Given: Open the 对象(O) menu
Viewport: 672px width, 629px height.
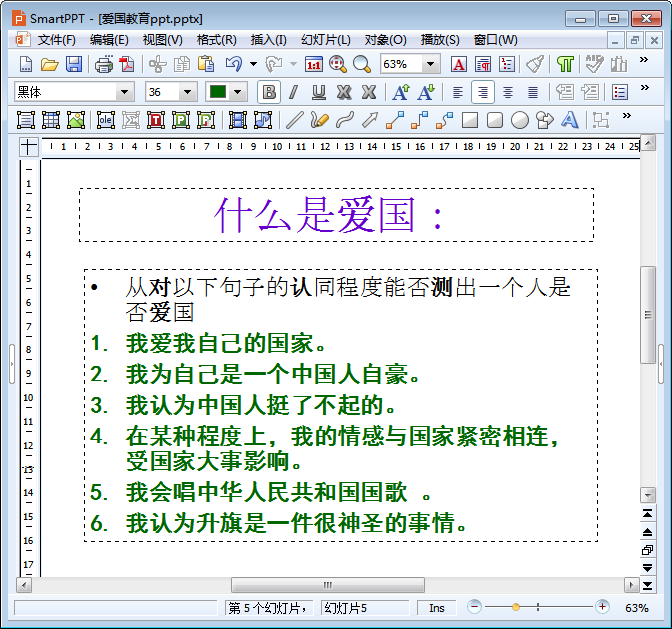Looking at the screenshot, I should [385, 40].
